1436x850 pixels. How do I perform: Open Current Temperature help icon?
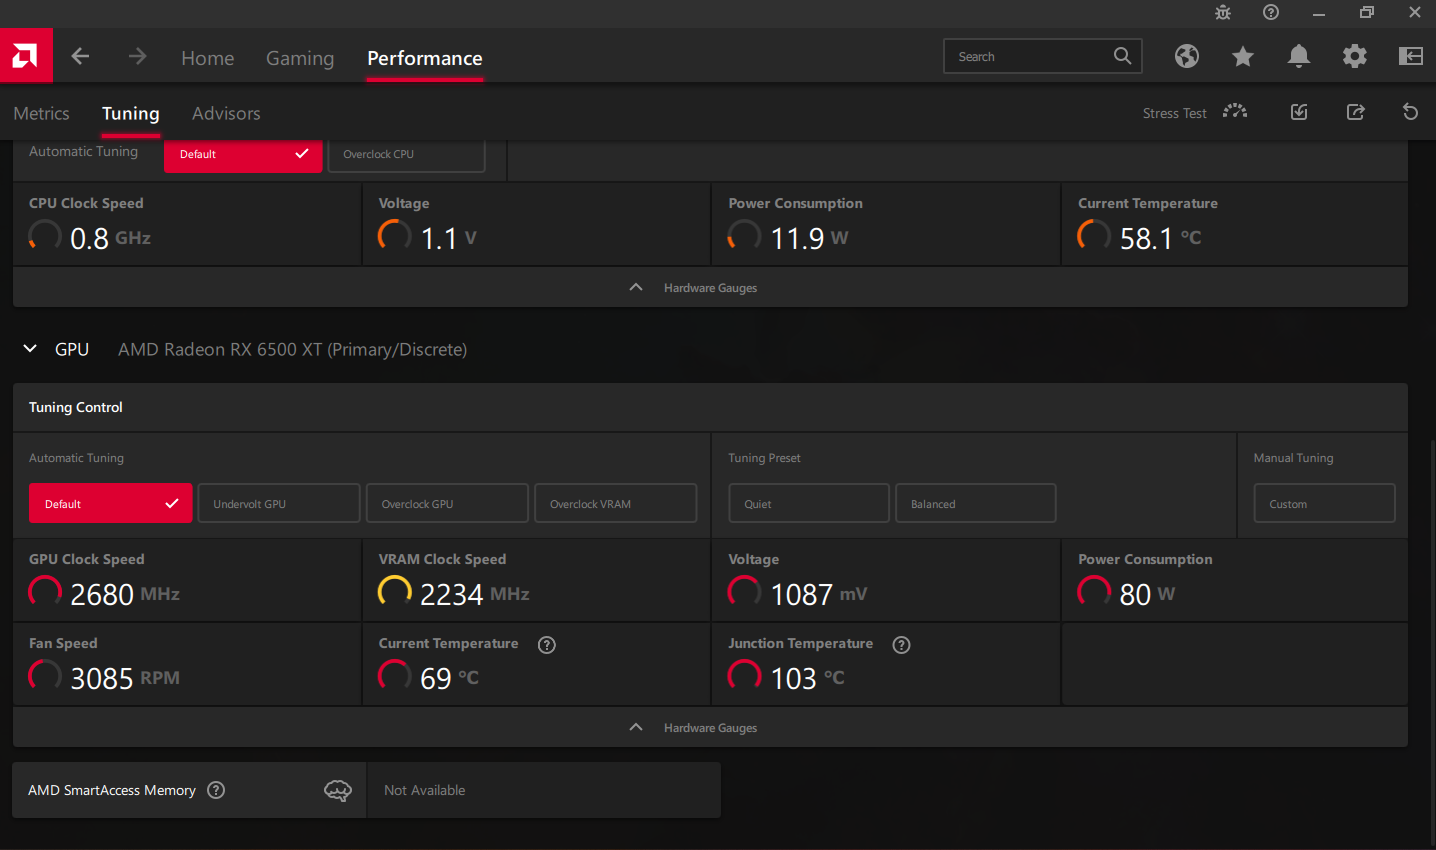pyautogui.click(x=547, y=645)
